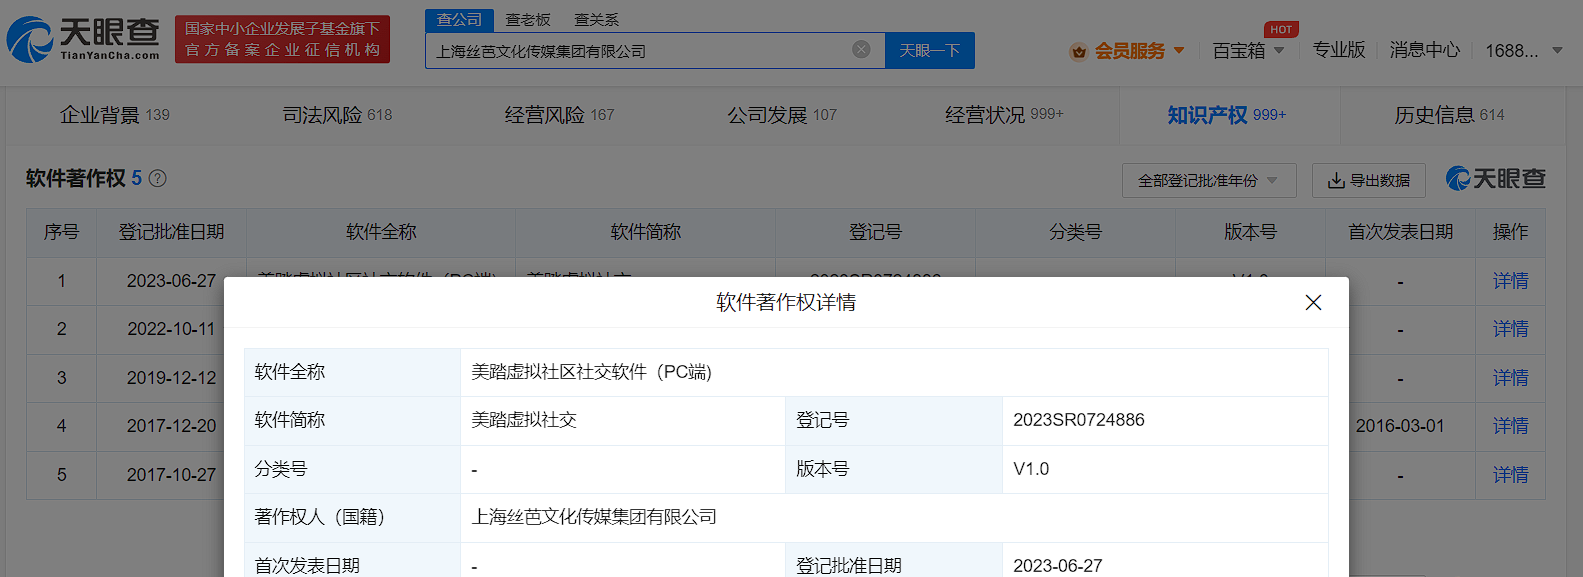Open the 历史信息 section tab

[x=1449, y=115]
